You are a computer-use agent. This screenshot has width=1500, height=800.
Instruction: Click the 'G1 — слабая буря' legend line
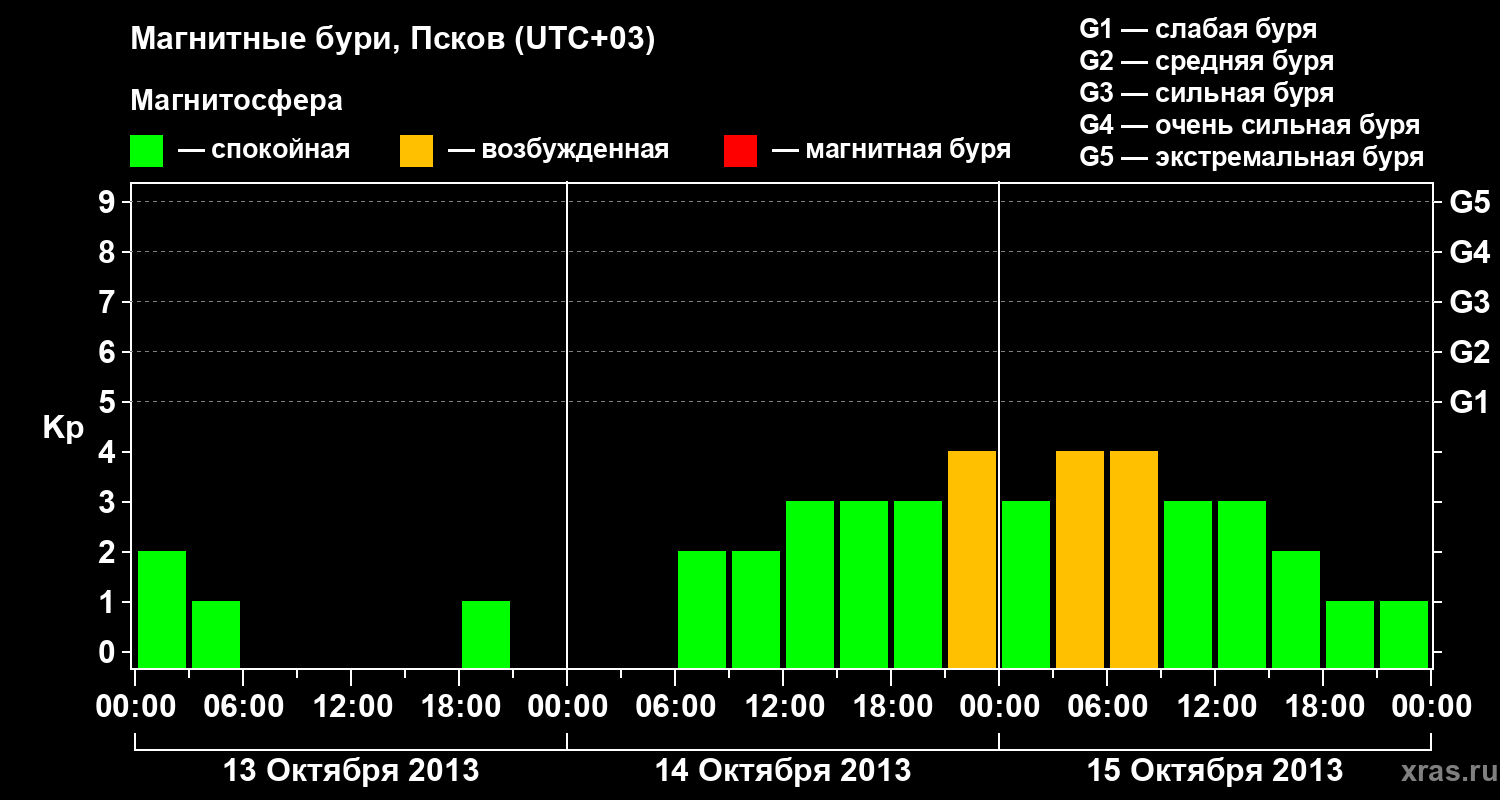(1198, 29)
